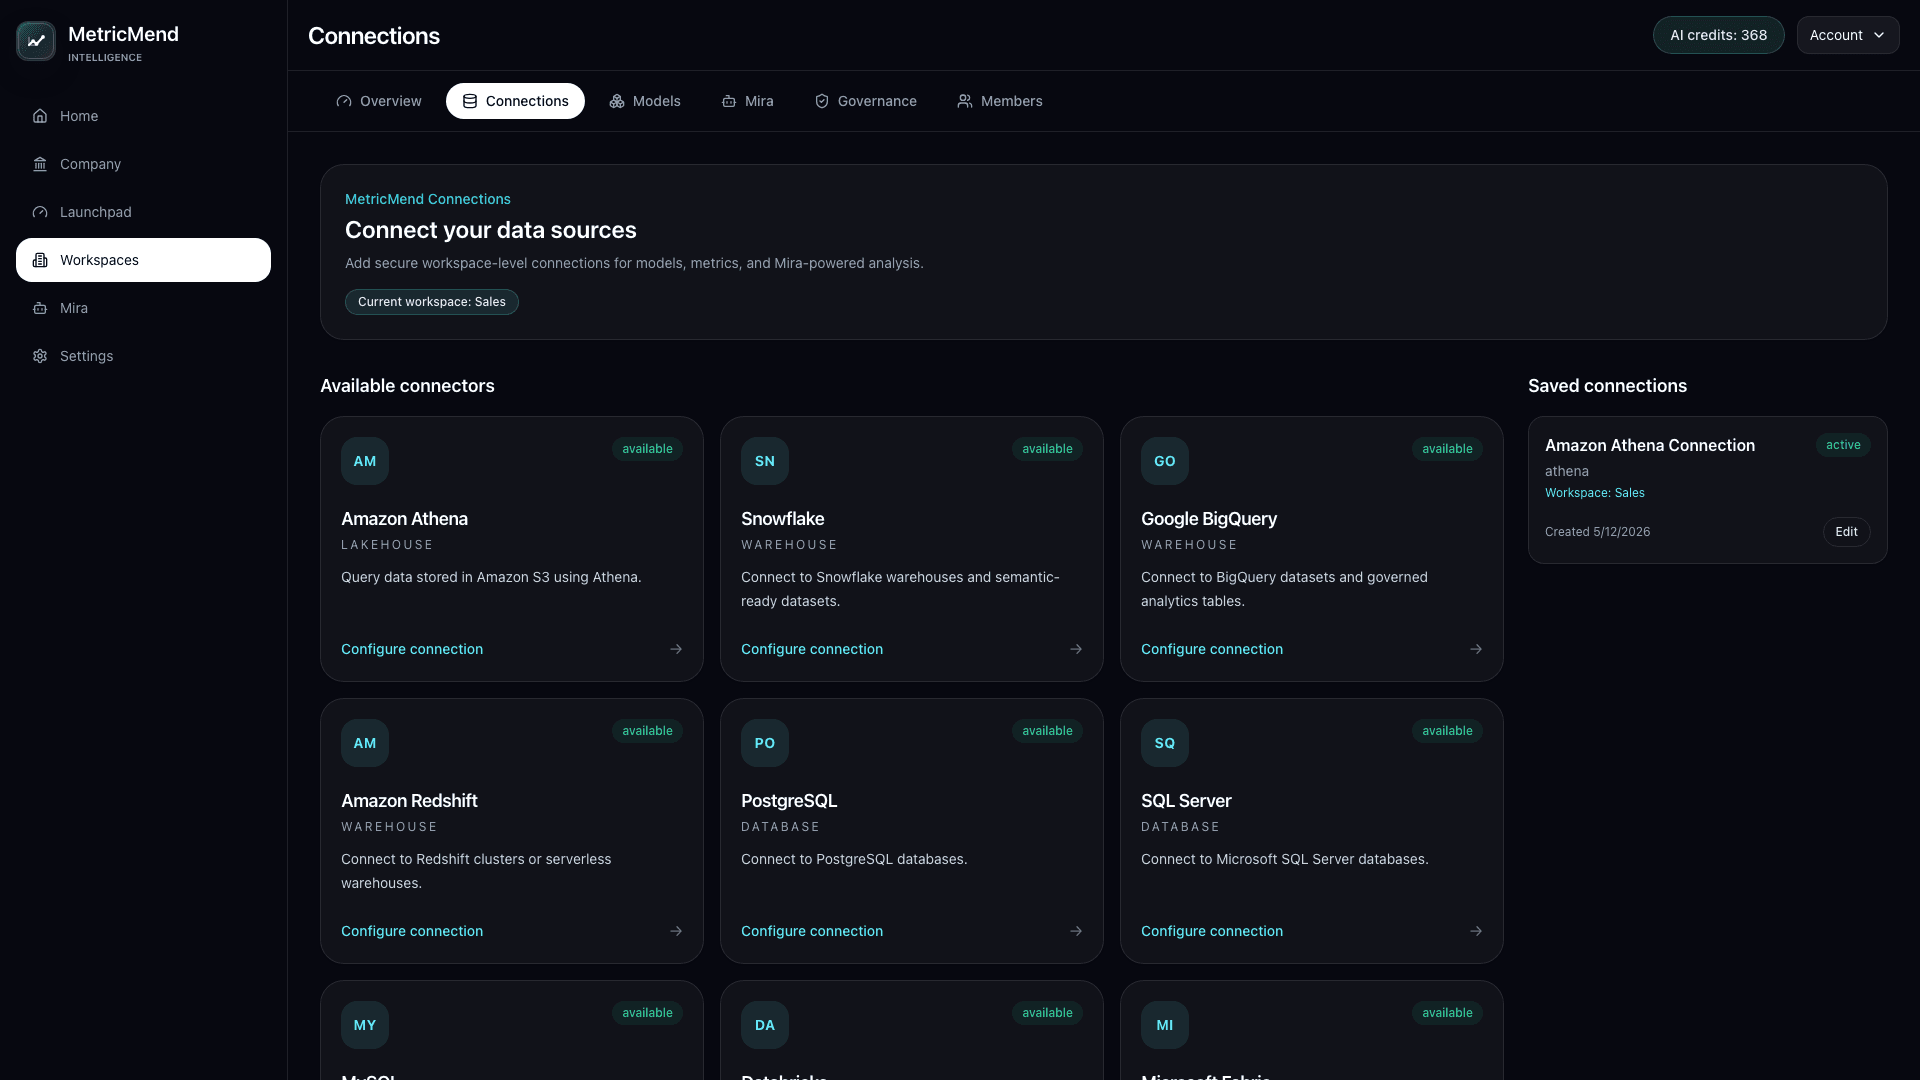This screenshot has width=1920, height=1080.
Task: Click the arrow icon on SQL Server card
Action: pyautogui.click(x=1476, y=931)
